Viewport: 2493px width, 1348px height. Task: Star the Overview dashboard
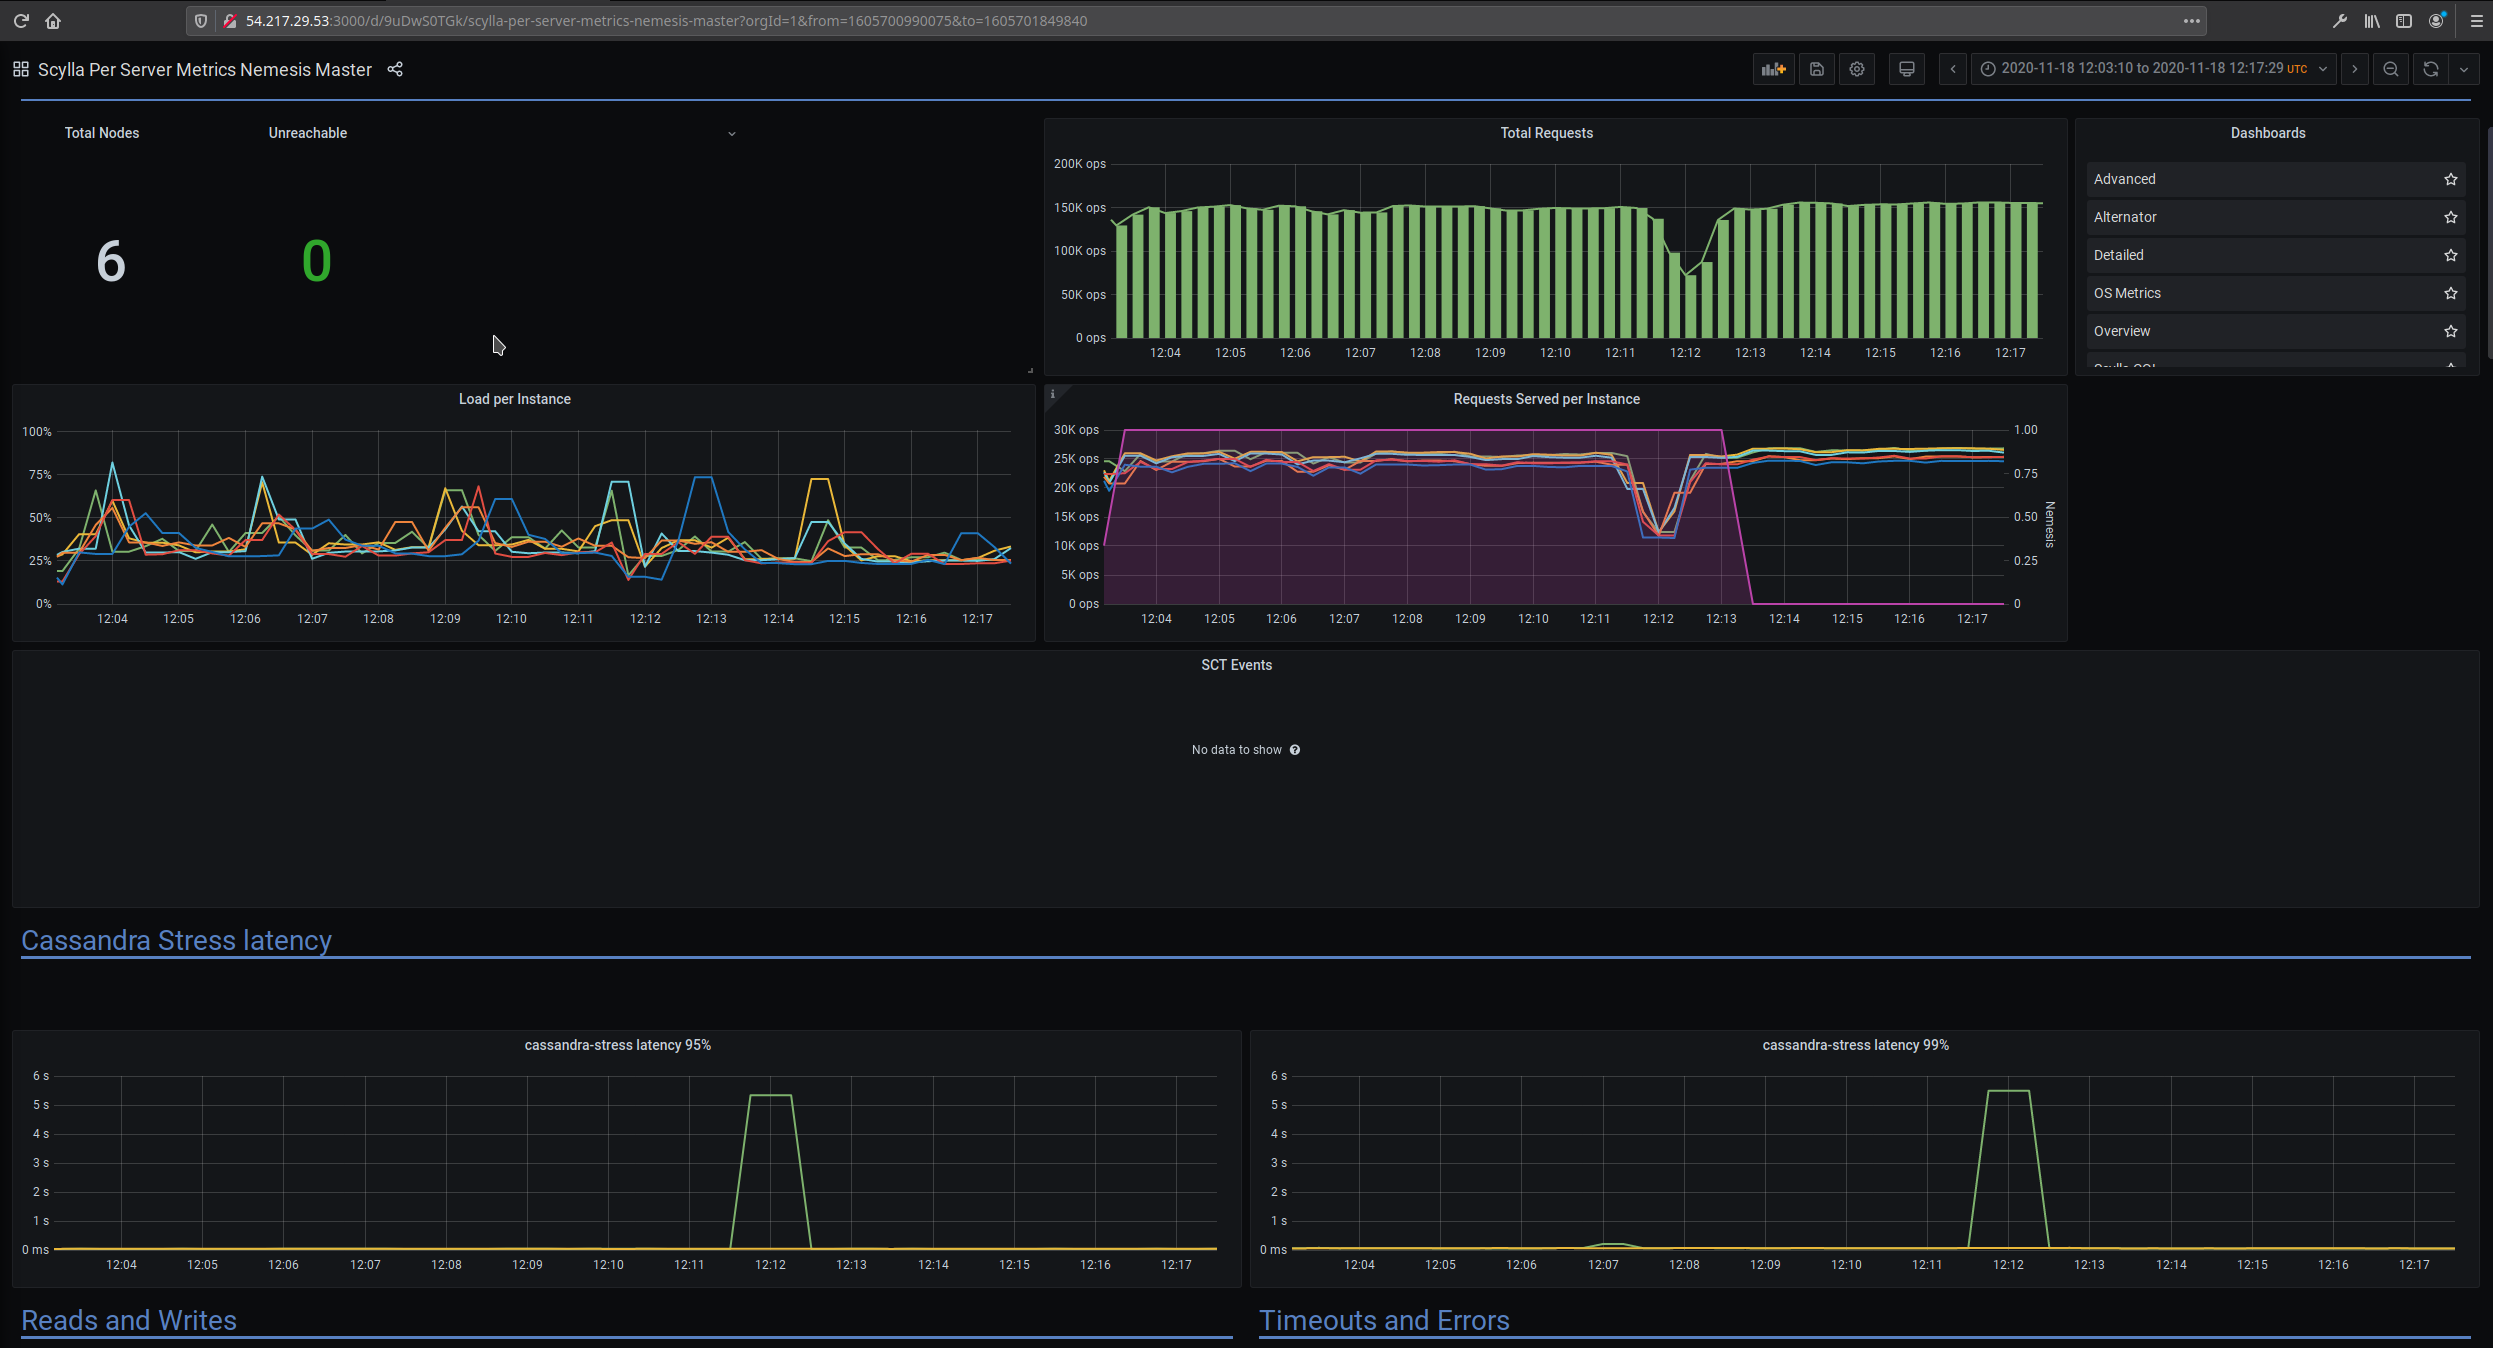[2450, 331]
